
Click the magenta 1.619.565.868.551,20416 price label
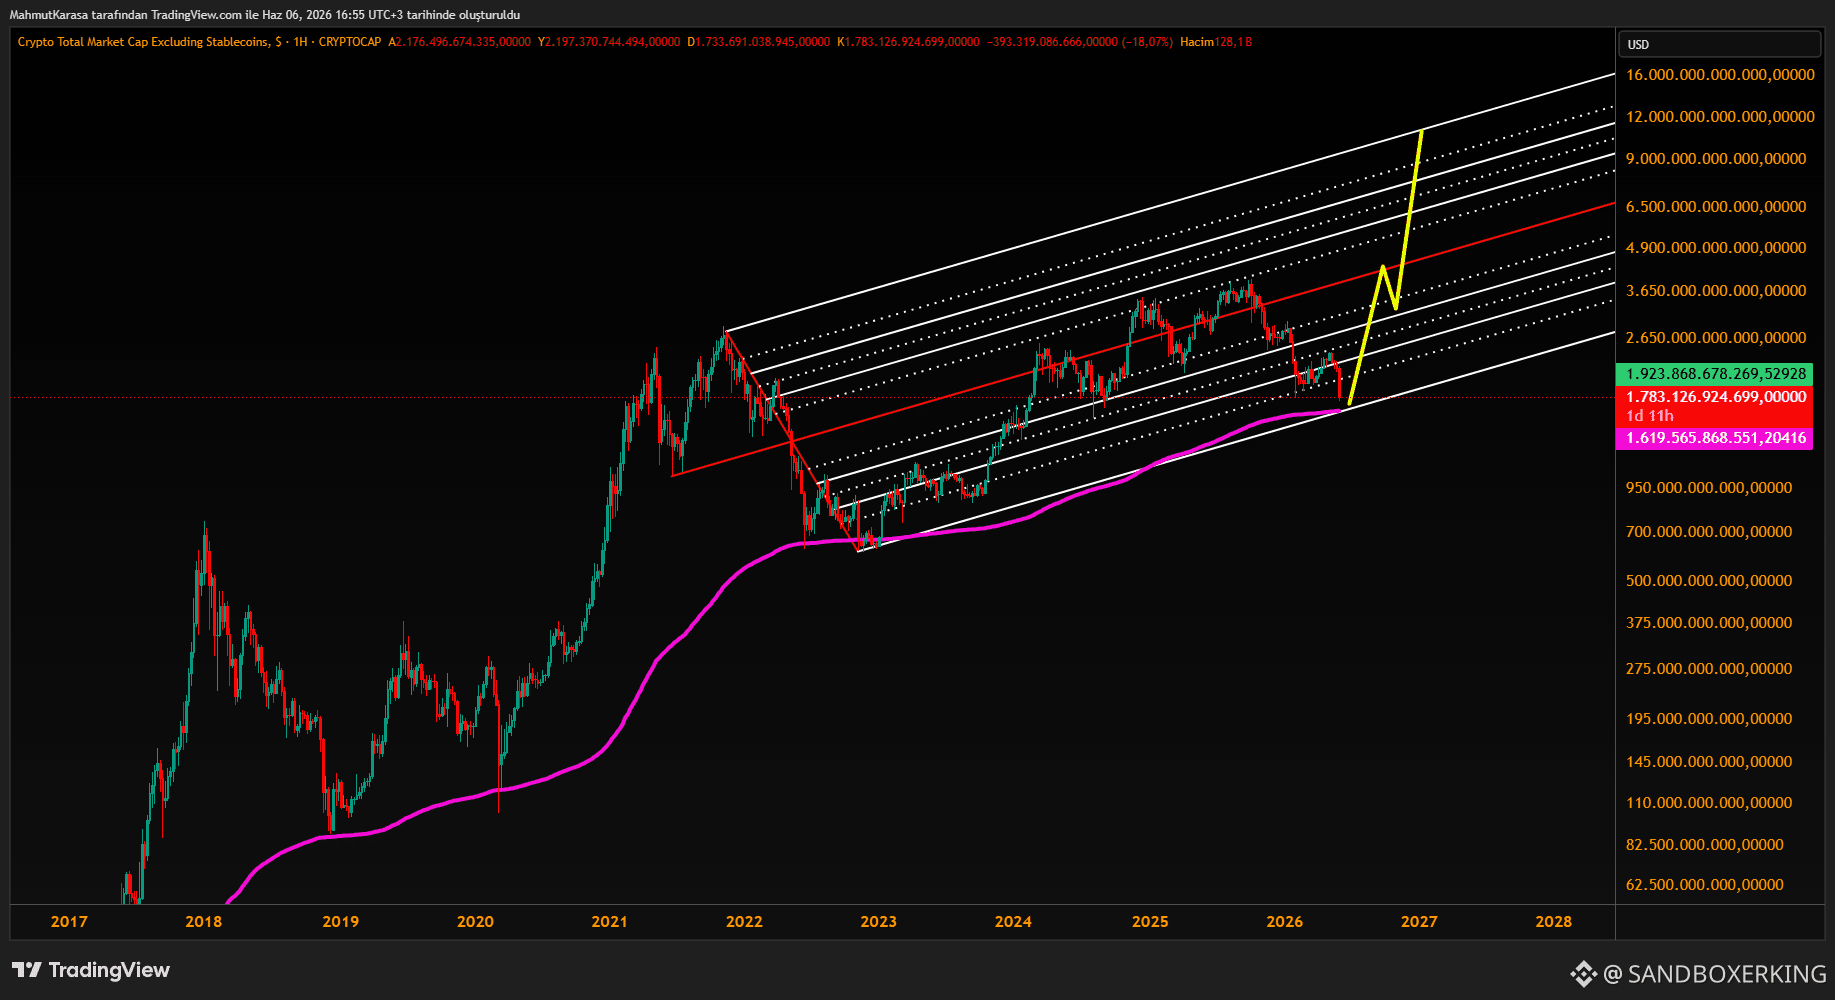click(1714, 438)
